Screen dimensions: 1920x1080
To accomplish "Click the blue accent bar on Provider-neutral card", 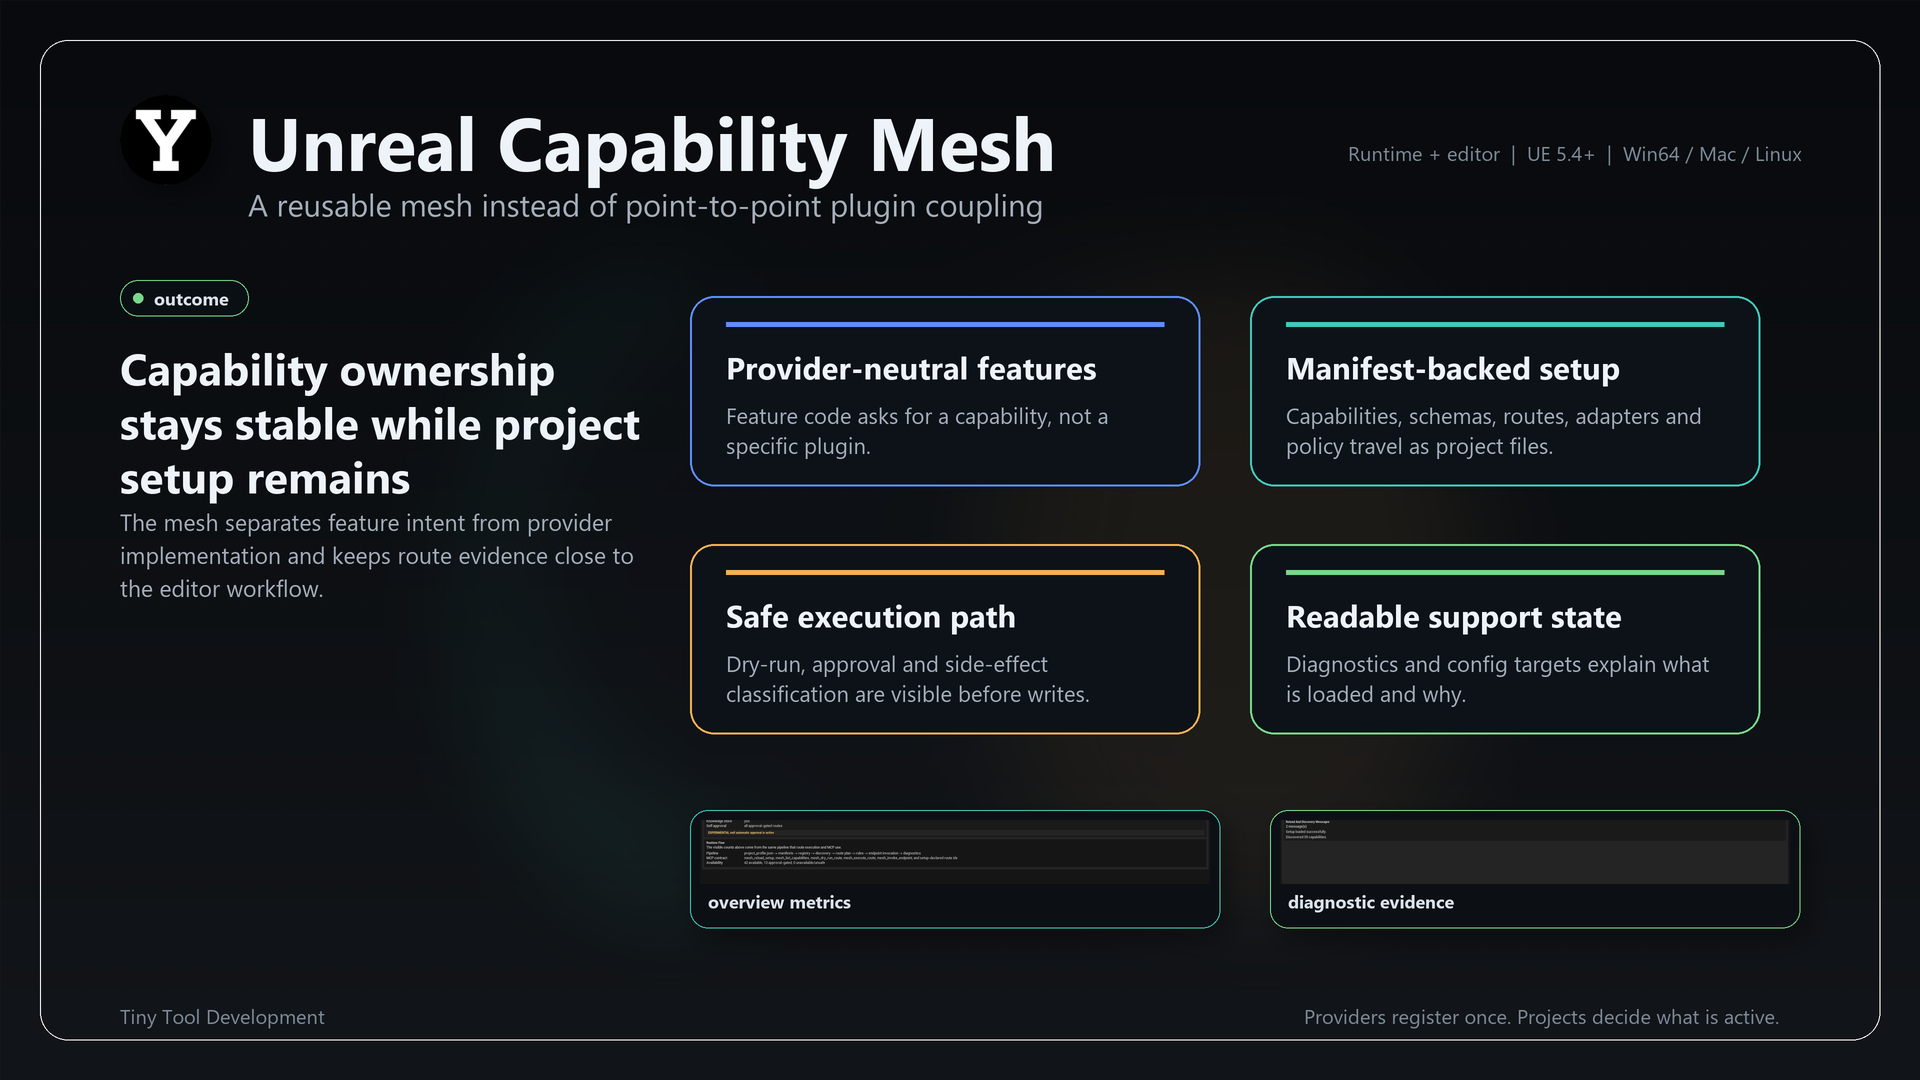I will pos(945,324).
